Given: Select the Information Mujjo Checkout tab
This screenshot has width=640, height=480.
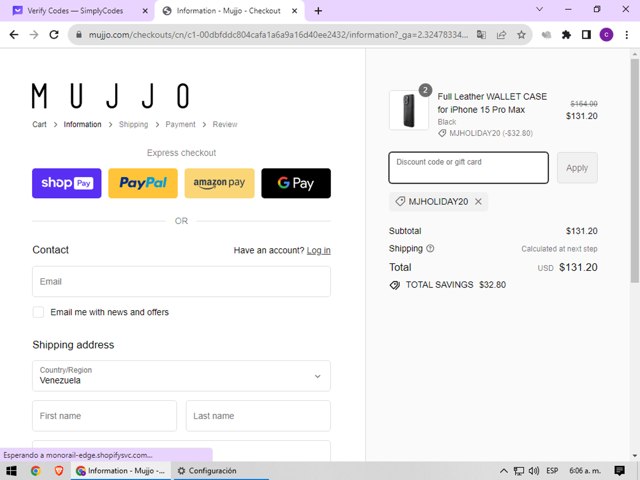Looking at the screenshot, I should [x=229, y=11].
